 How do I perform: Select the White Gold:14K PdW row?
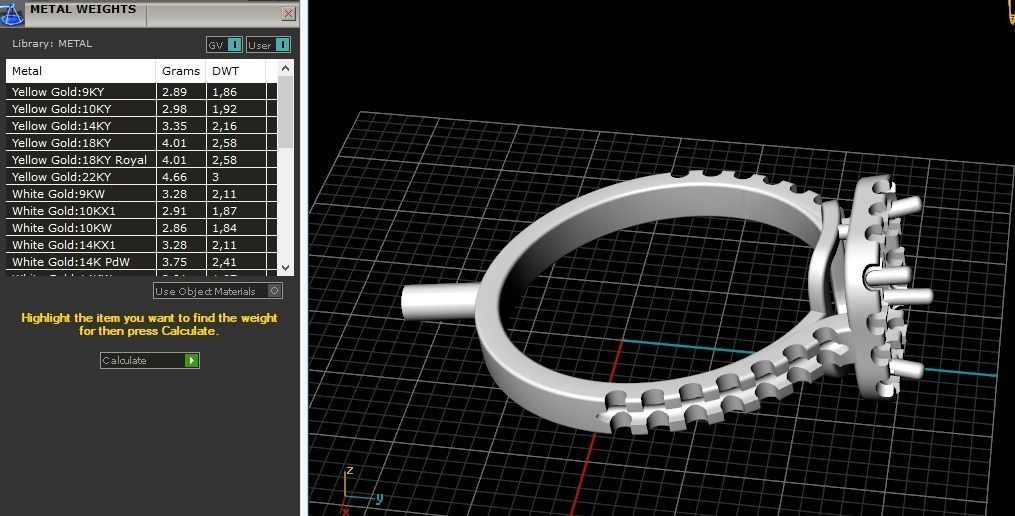point(142,262)
